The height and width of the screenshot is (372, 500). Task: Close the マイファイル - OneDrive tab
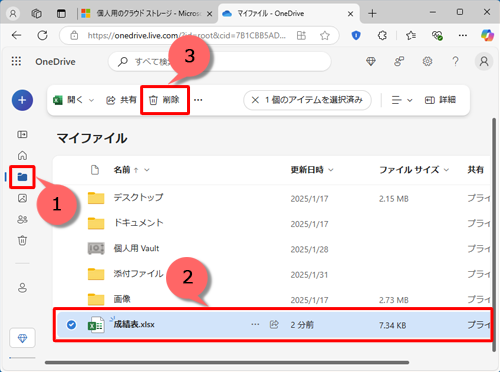tap(350, 14)
